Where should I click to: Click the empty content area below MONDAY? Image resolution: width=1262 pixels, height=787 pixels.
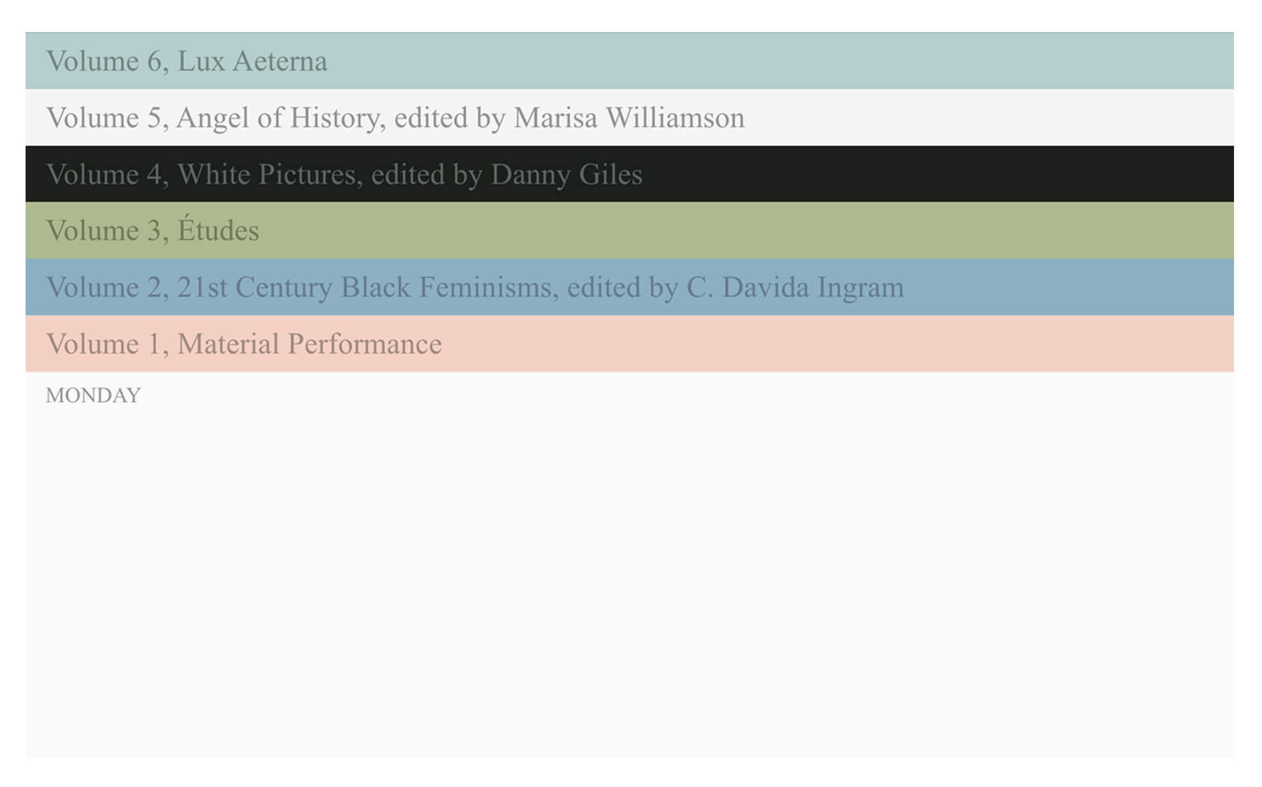tap(630, 580)
